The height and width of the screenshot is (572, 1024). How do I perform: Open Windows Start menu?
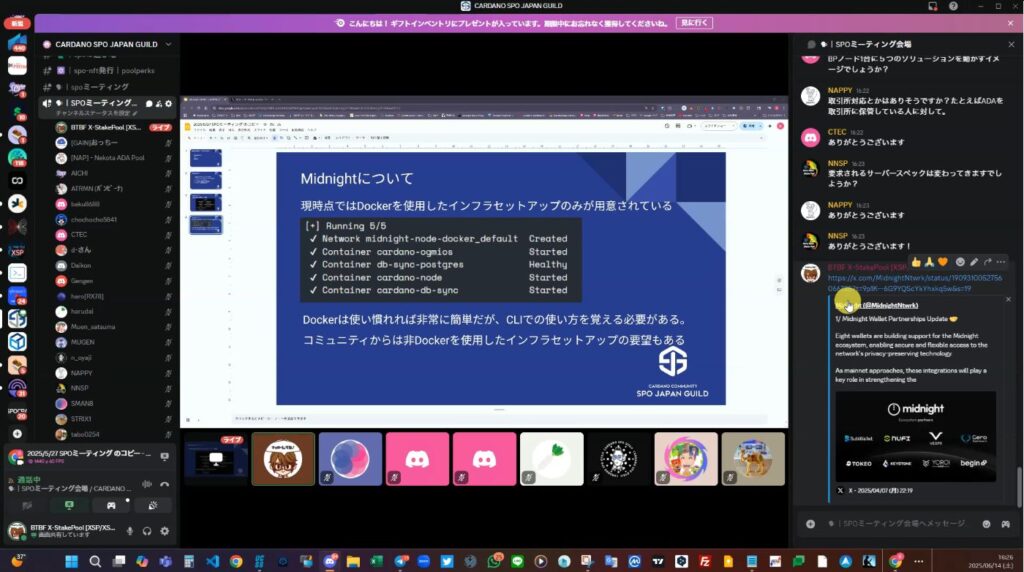72,562
